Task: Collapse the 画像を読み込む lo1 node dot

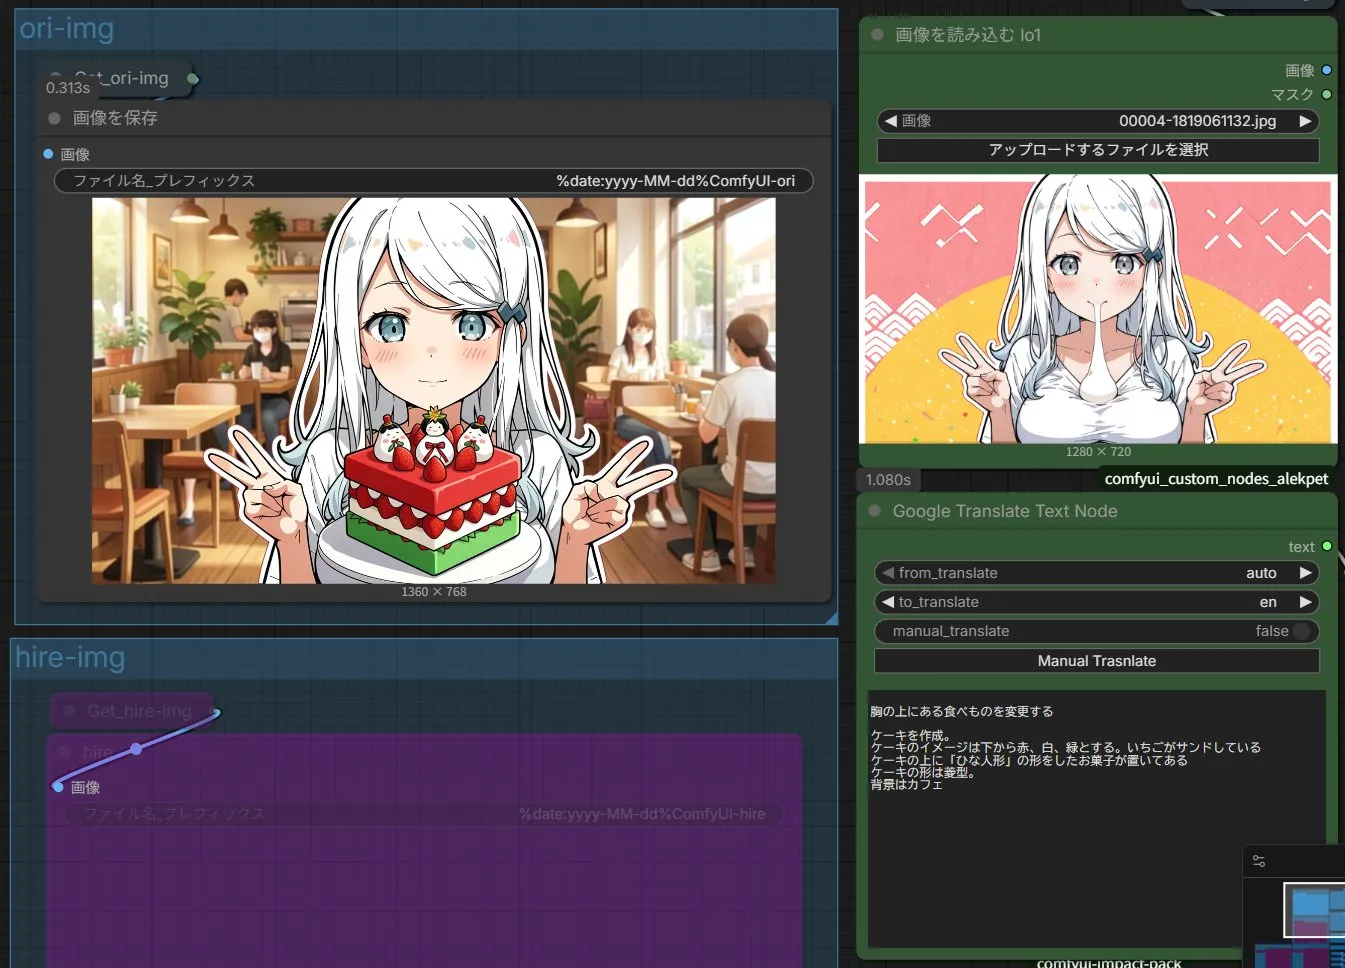Action: point(877,35)
